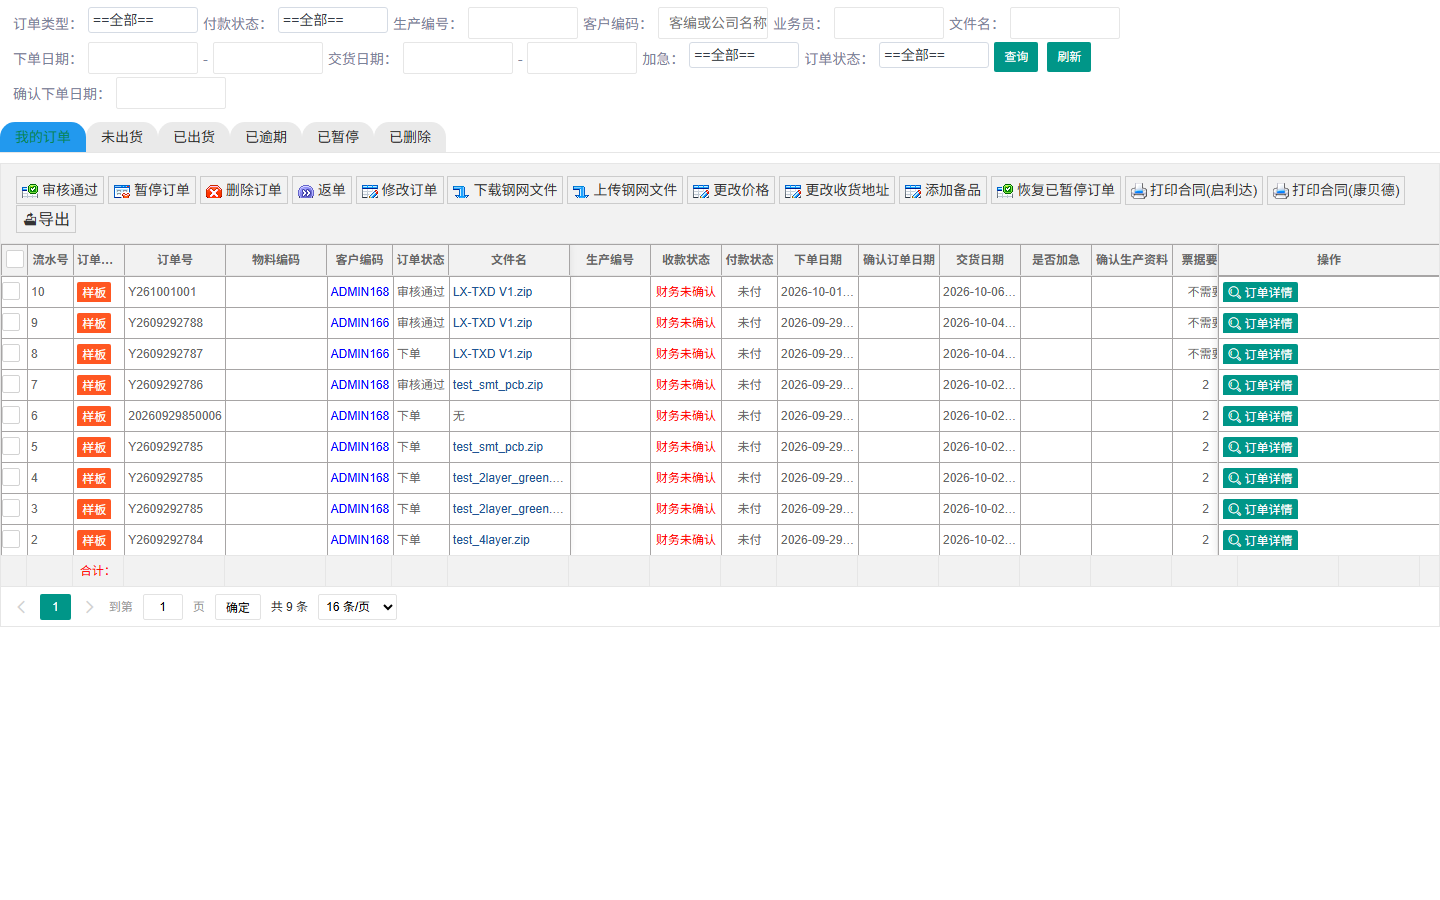Click the 客户编码 input field

click(713, 23)
